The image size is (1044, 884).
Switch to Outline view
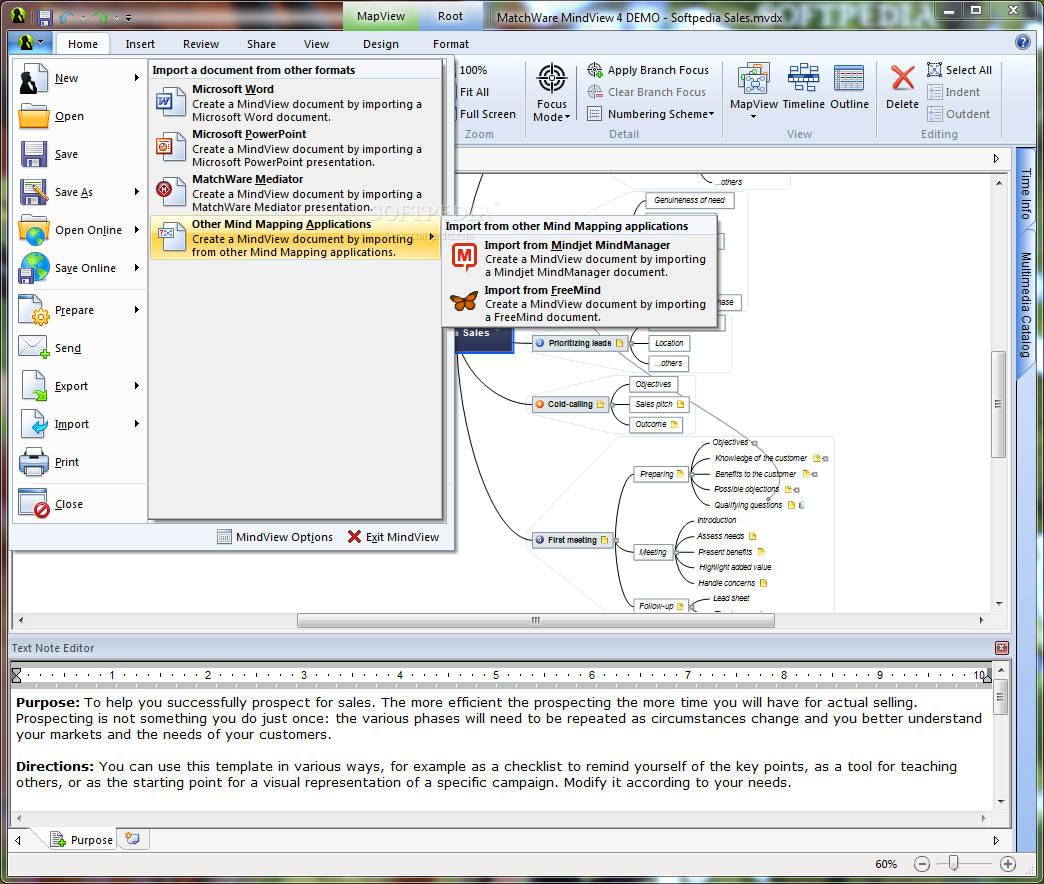click(849, 87)
